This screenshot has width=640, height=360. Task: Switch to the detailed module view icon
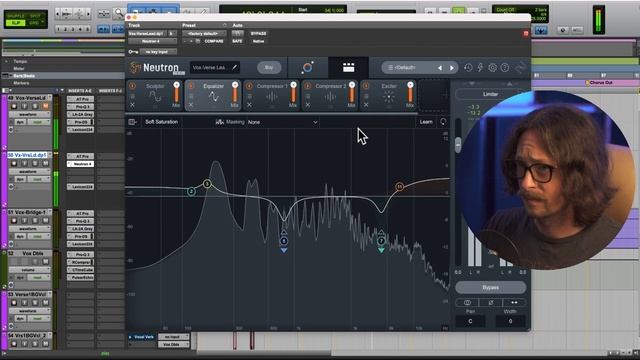pyautogui.click(x=349, y=67)
